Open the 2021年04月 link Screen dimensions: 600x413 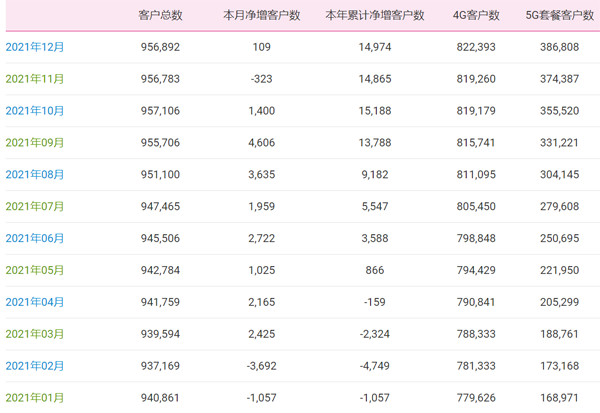coord(34,302)
